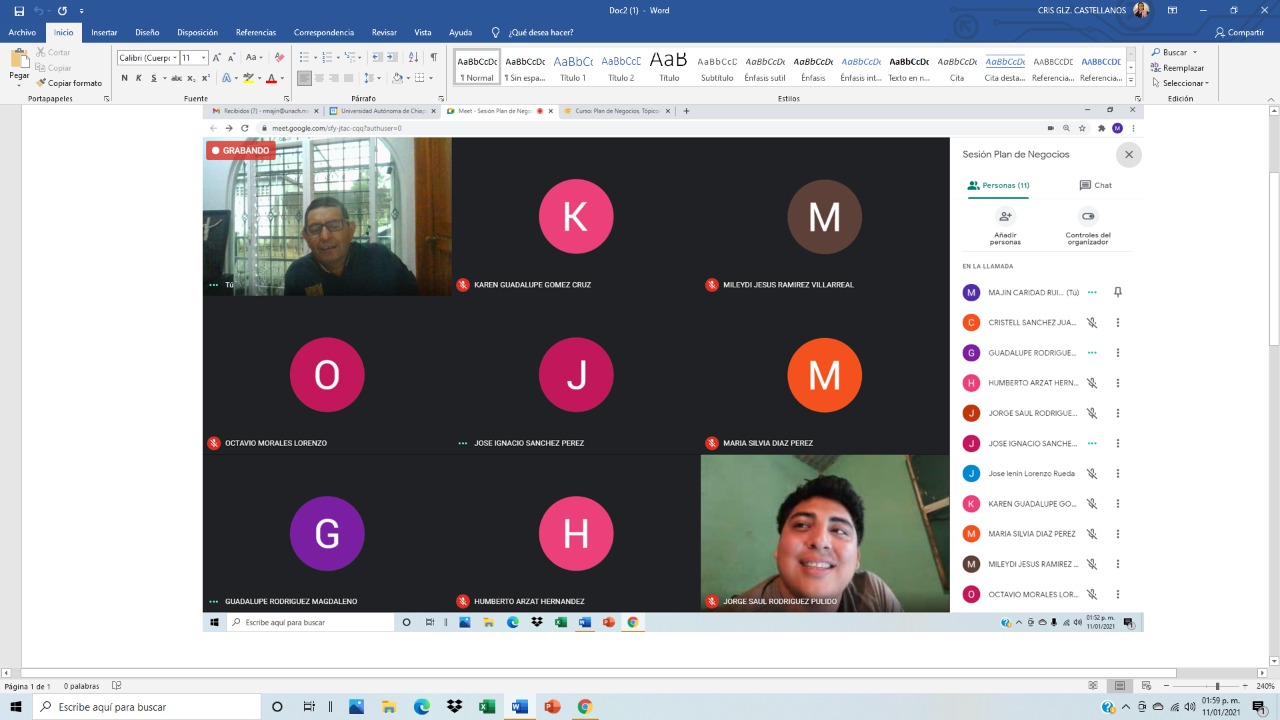The image size is (1280, 720).
Task: Switch to web layout view in status bar
Action: click(1145, 686)
